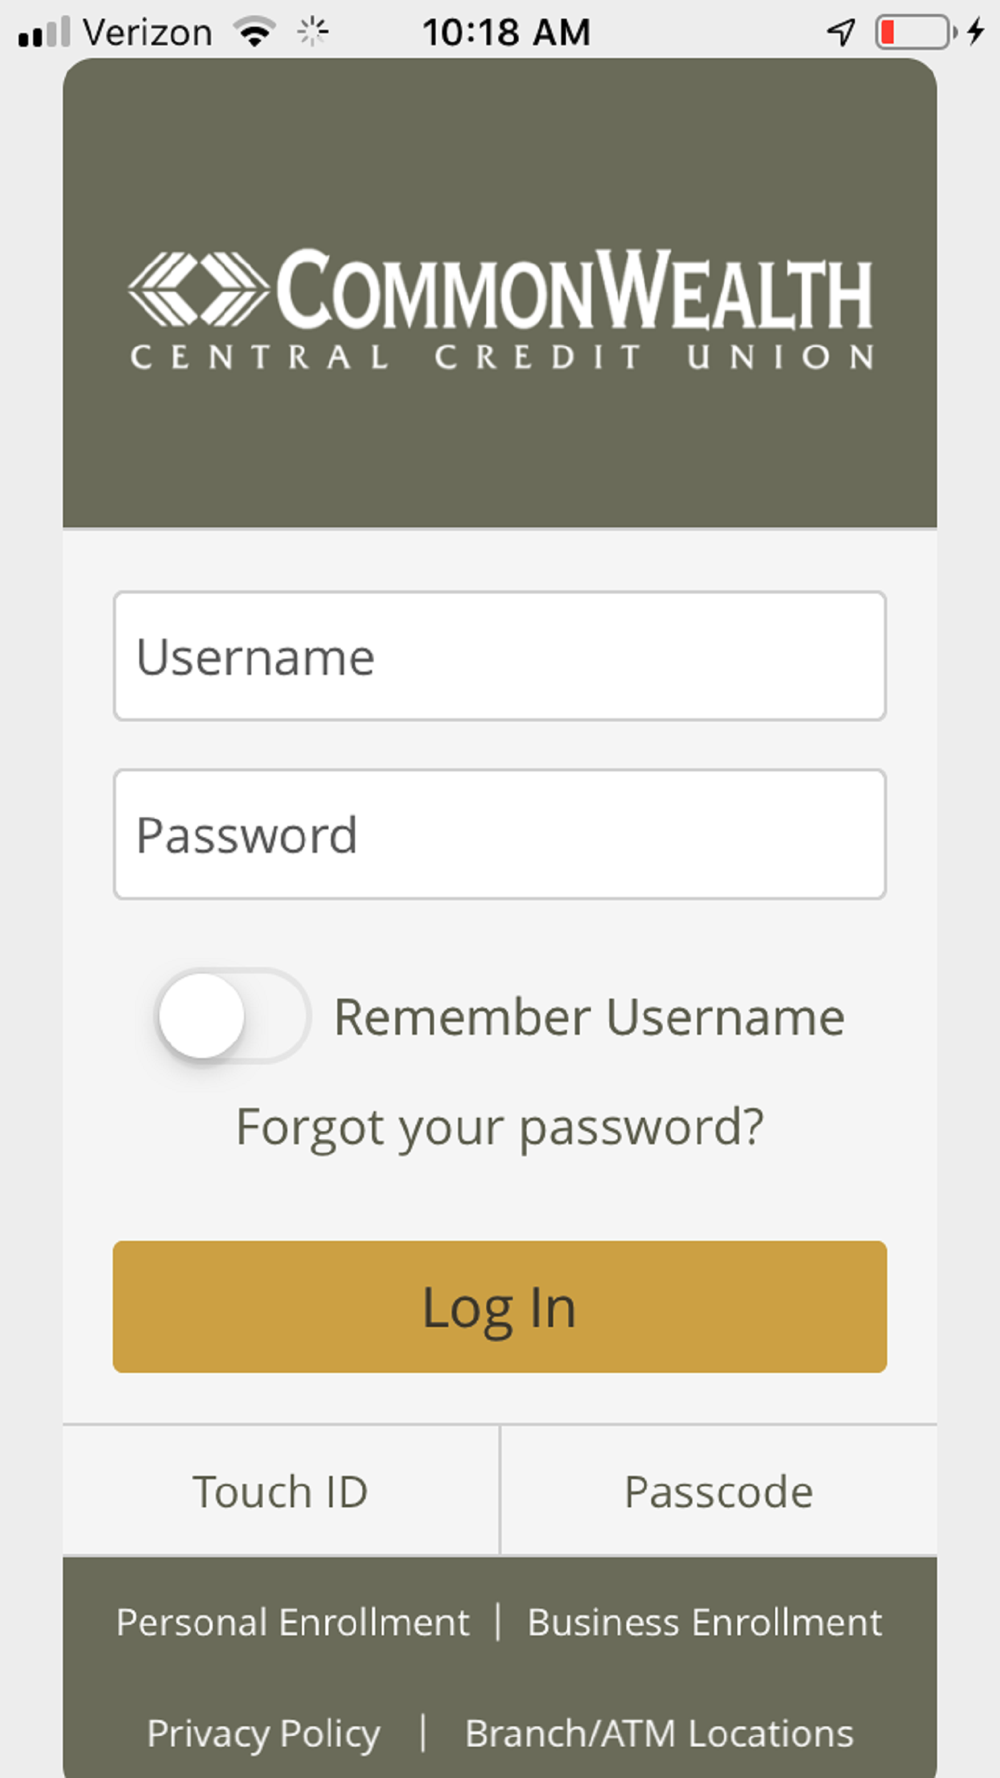Tap the network activity spinner icon
Image resolution: width=1000 pixels, height=1778 pixels.
coord(313,33)
